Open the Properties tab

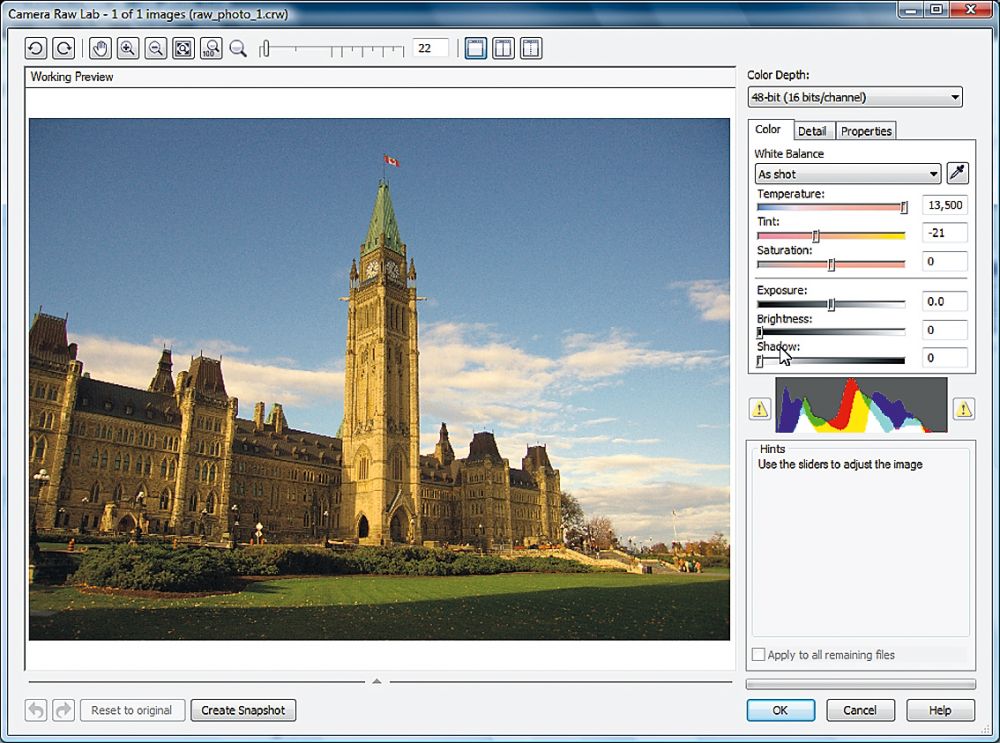point(866,131)
